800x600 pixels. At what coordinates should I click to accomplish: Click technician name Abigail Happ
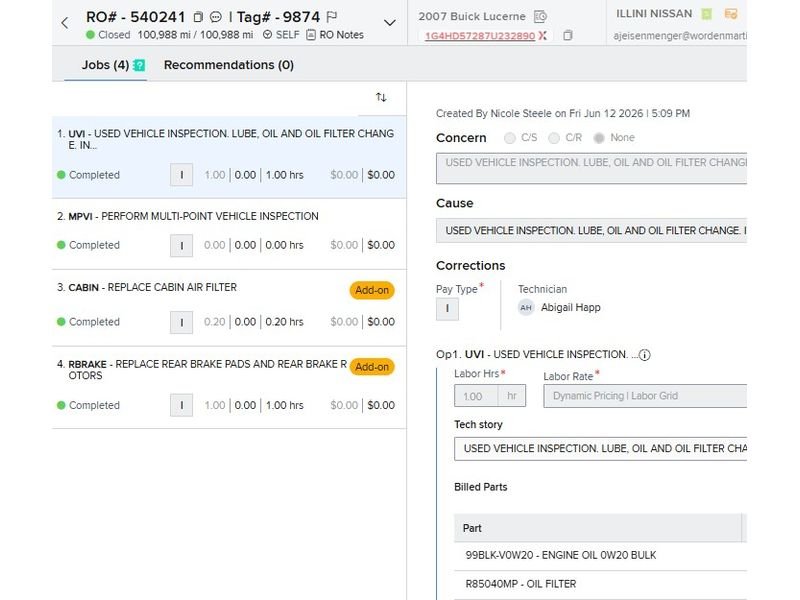click(570, 308)
